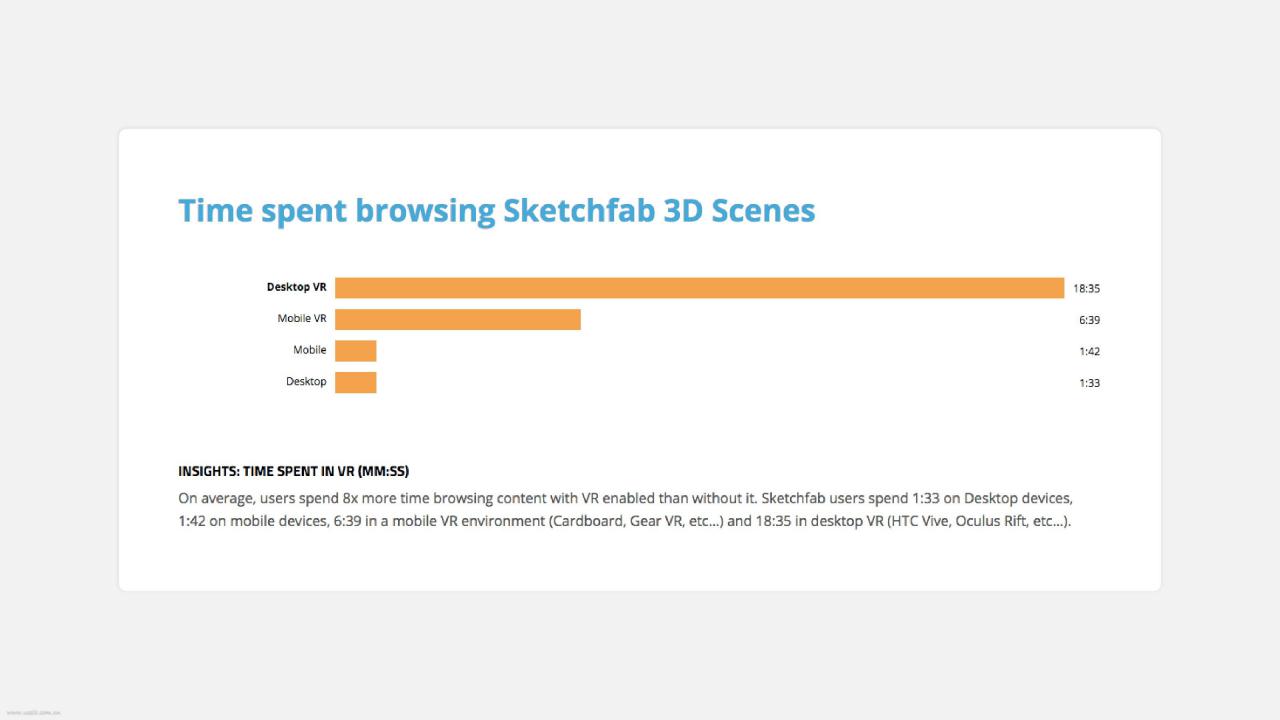Viewport: 1280px width, 720px height.
Task: Click the 1:33 value label
Action: click(1090, 383)
